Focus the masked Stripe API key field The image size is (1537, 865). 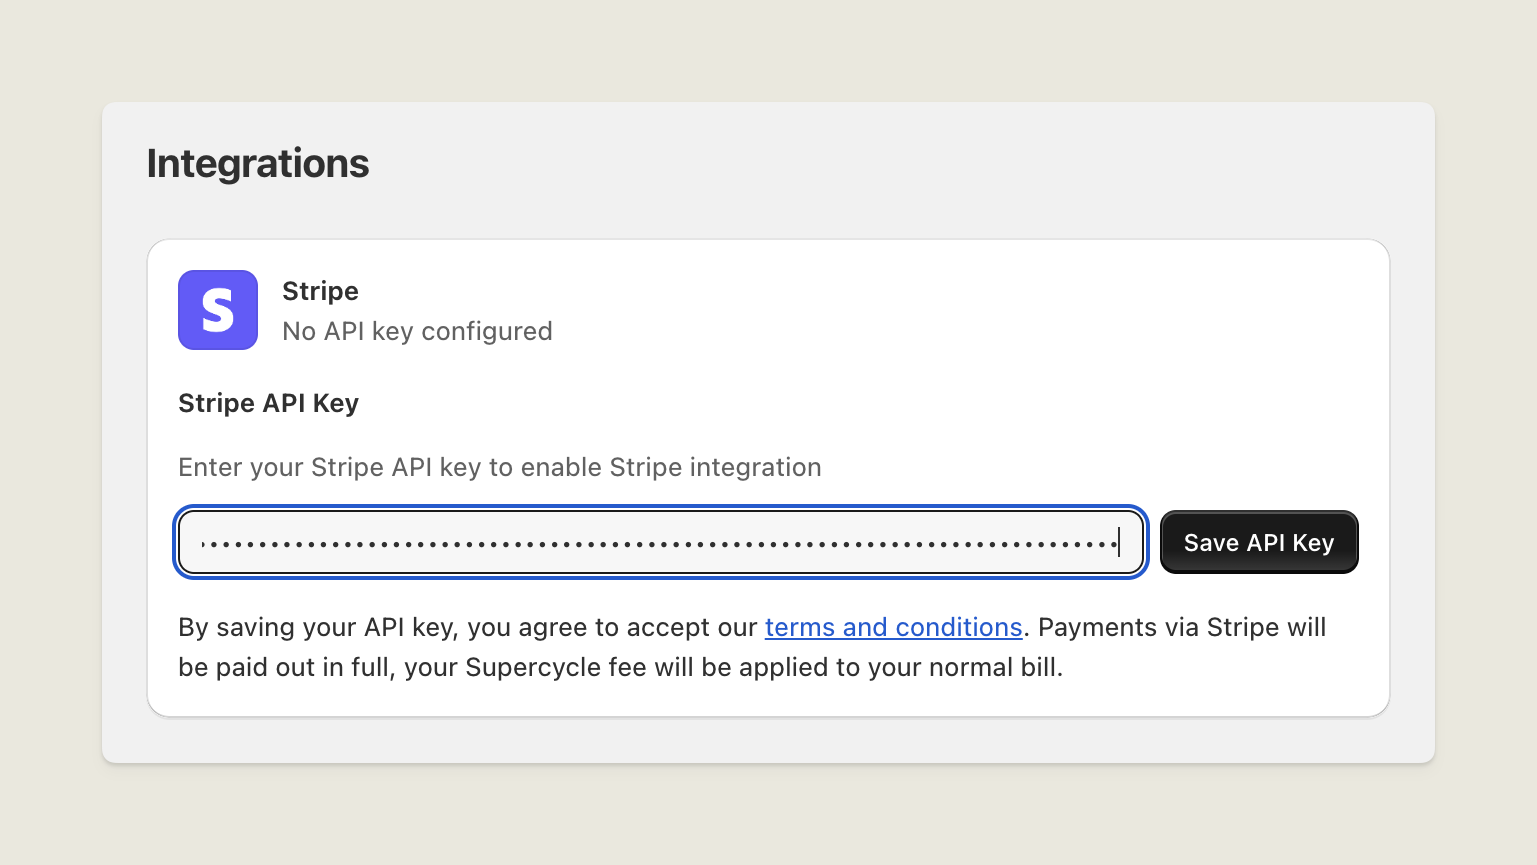660,542
